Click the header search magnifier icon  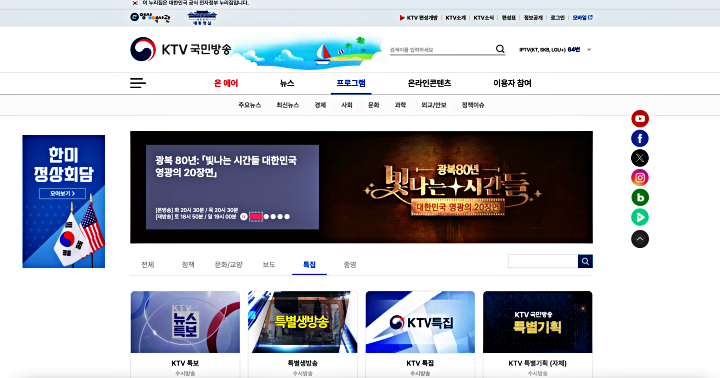coord(500,49)
